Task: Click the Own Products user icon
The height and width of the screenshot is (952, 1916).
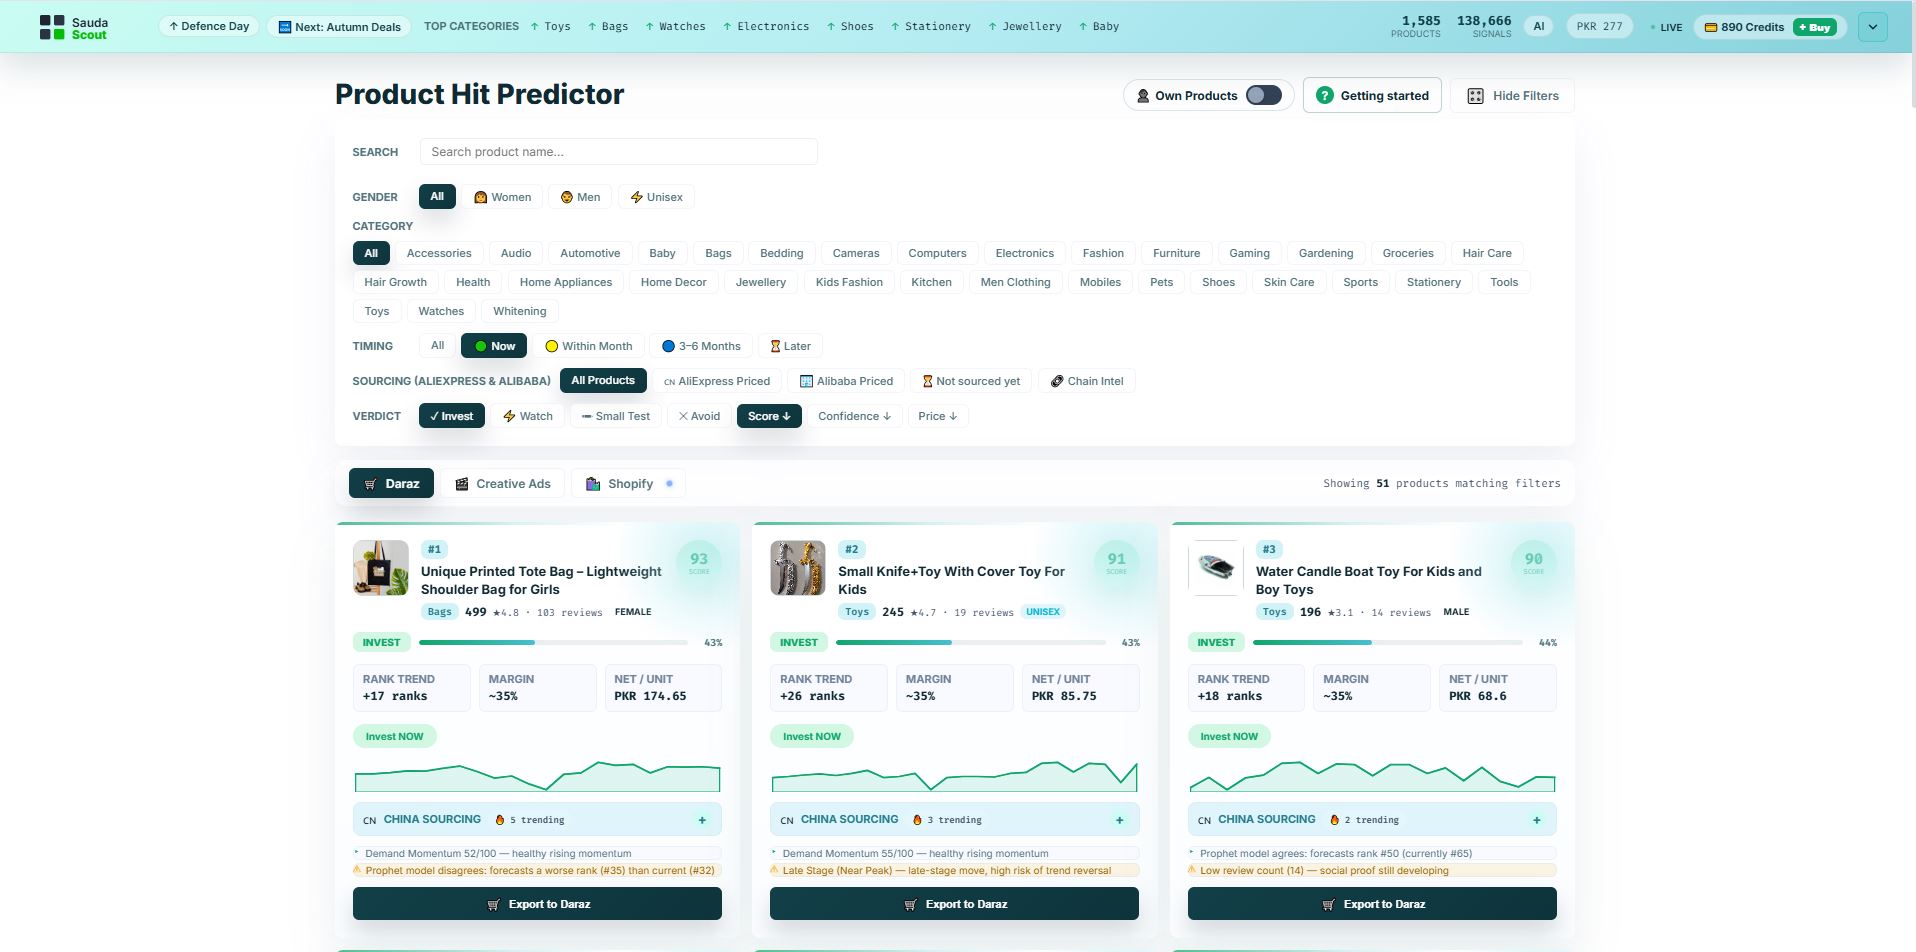Action: click(x=1143, y=96)
